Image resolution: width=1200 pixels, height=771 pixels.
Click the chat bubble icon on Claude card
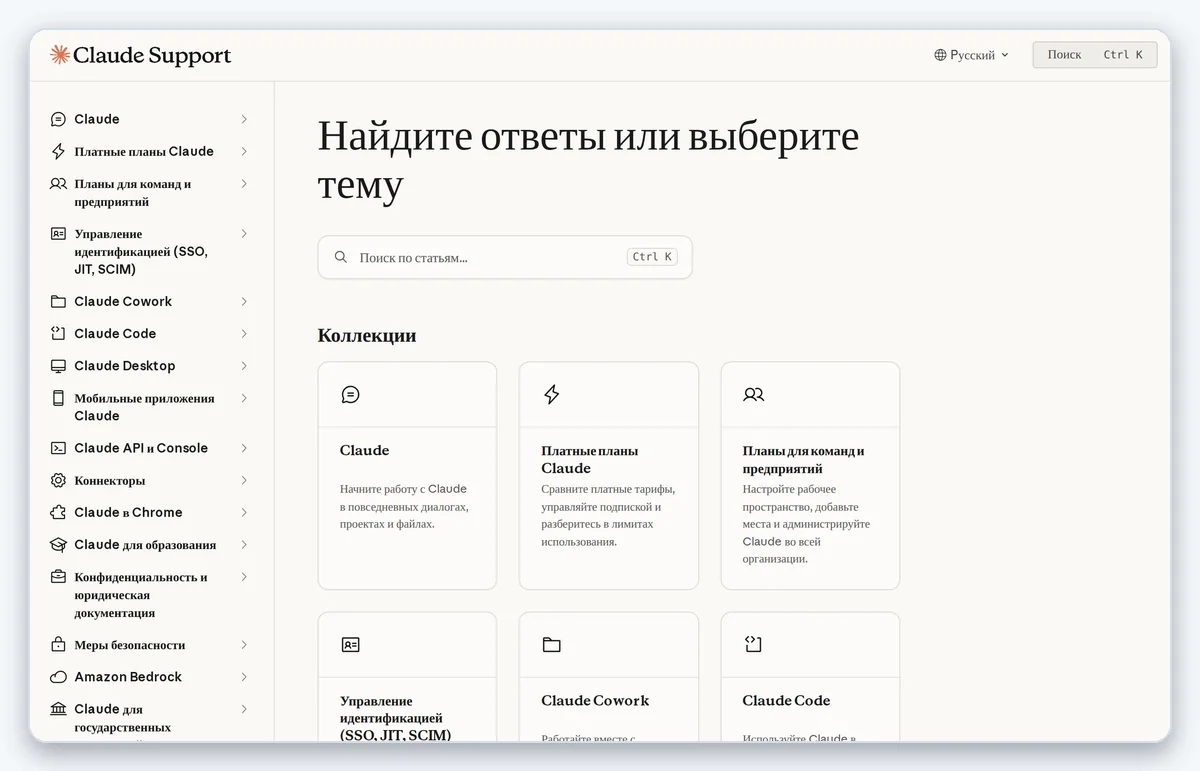coord(350,394)
